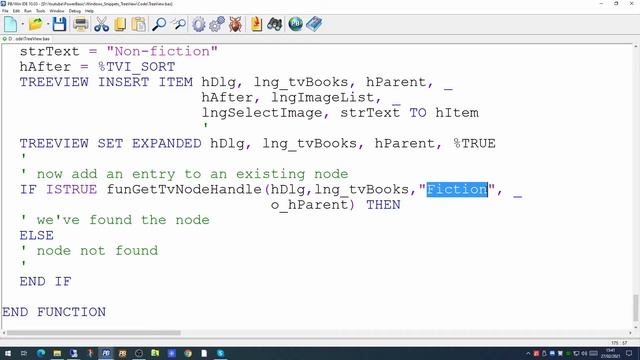The image size is (640, 360).
Task: Click the "node not found" comment
Action: coord(89,251)
